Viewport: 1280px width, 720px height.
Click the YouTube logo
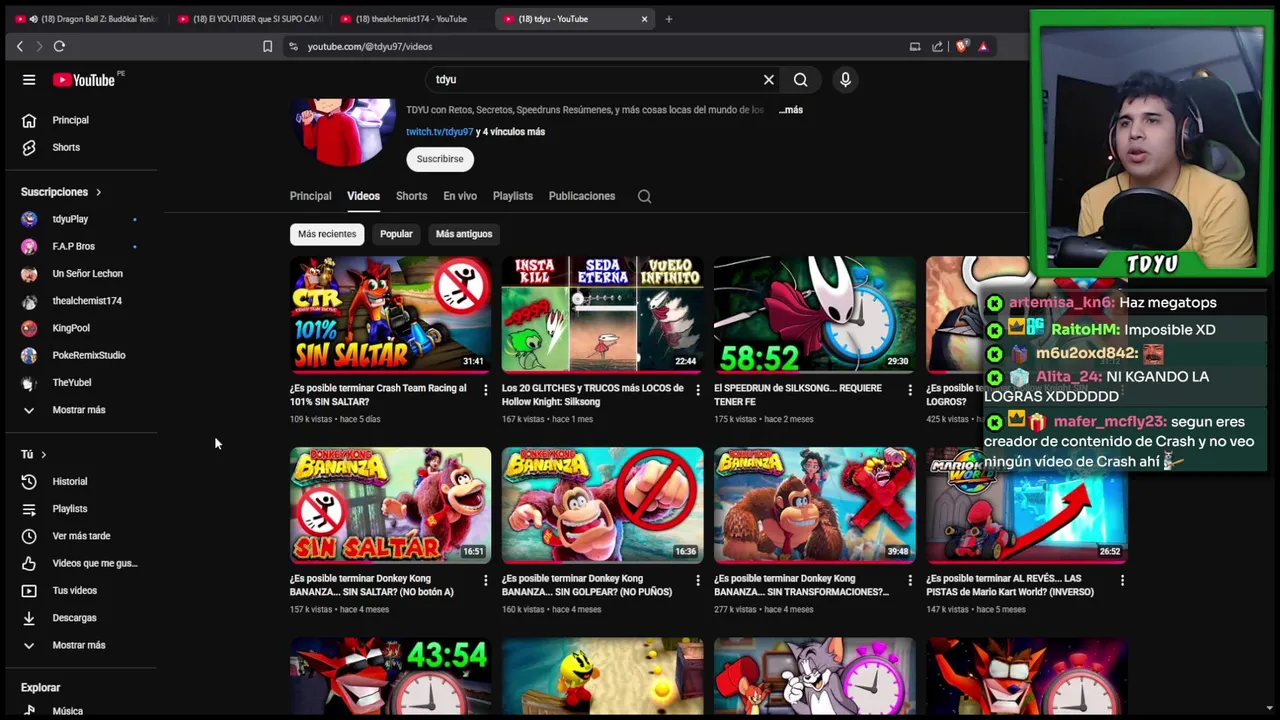[83, 80]
